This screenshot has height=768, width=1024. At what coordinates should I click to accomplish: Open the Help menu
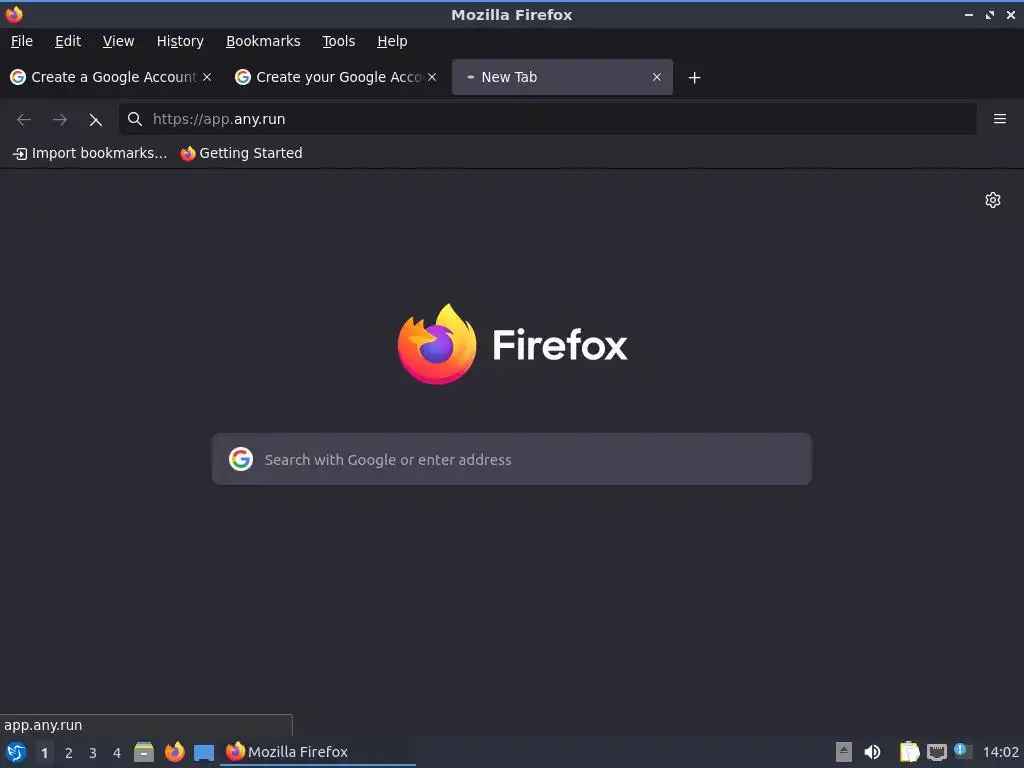pyautogui.click(x=392, y=41)
